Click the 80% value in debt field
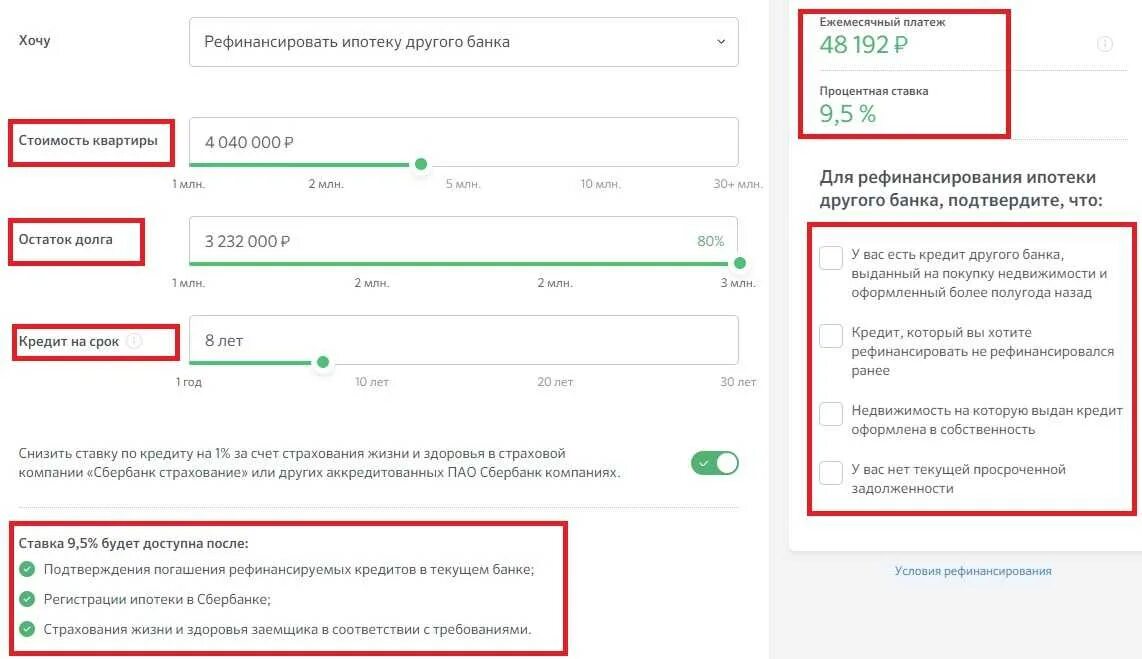 (710, 241)
